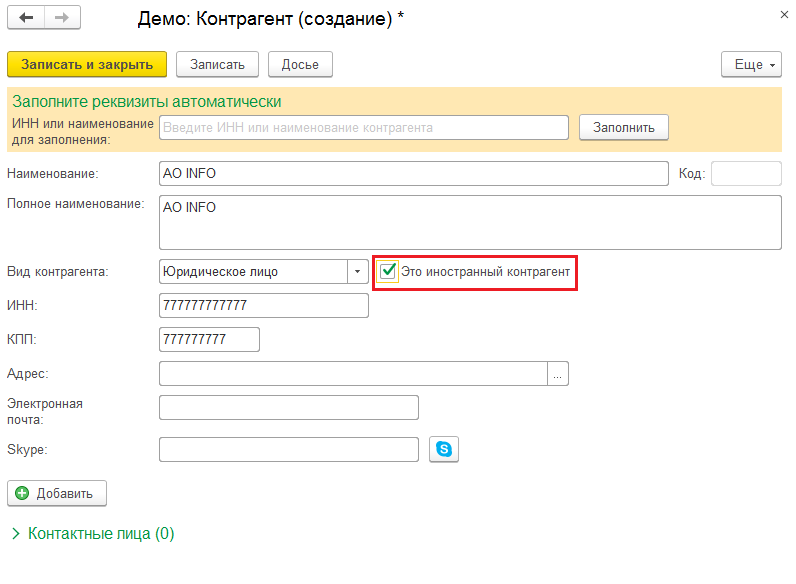Close the Контрагент form with X
Screen dimensions: 796x584
[x=784, y=15]
